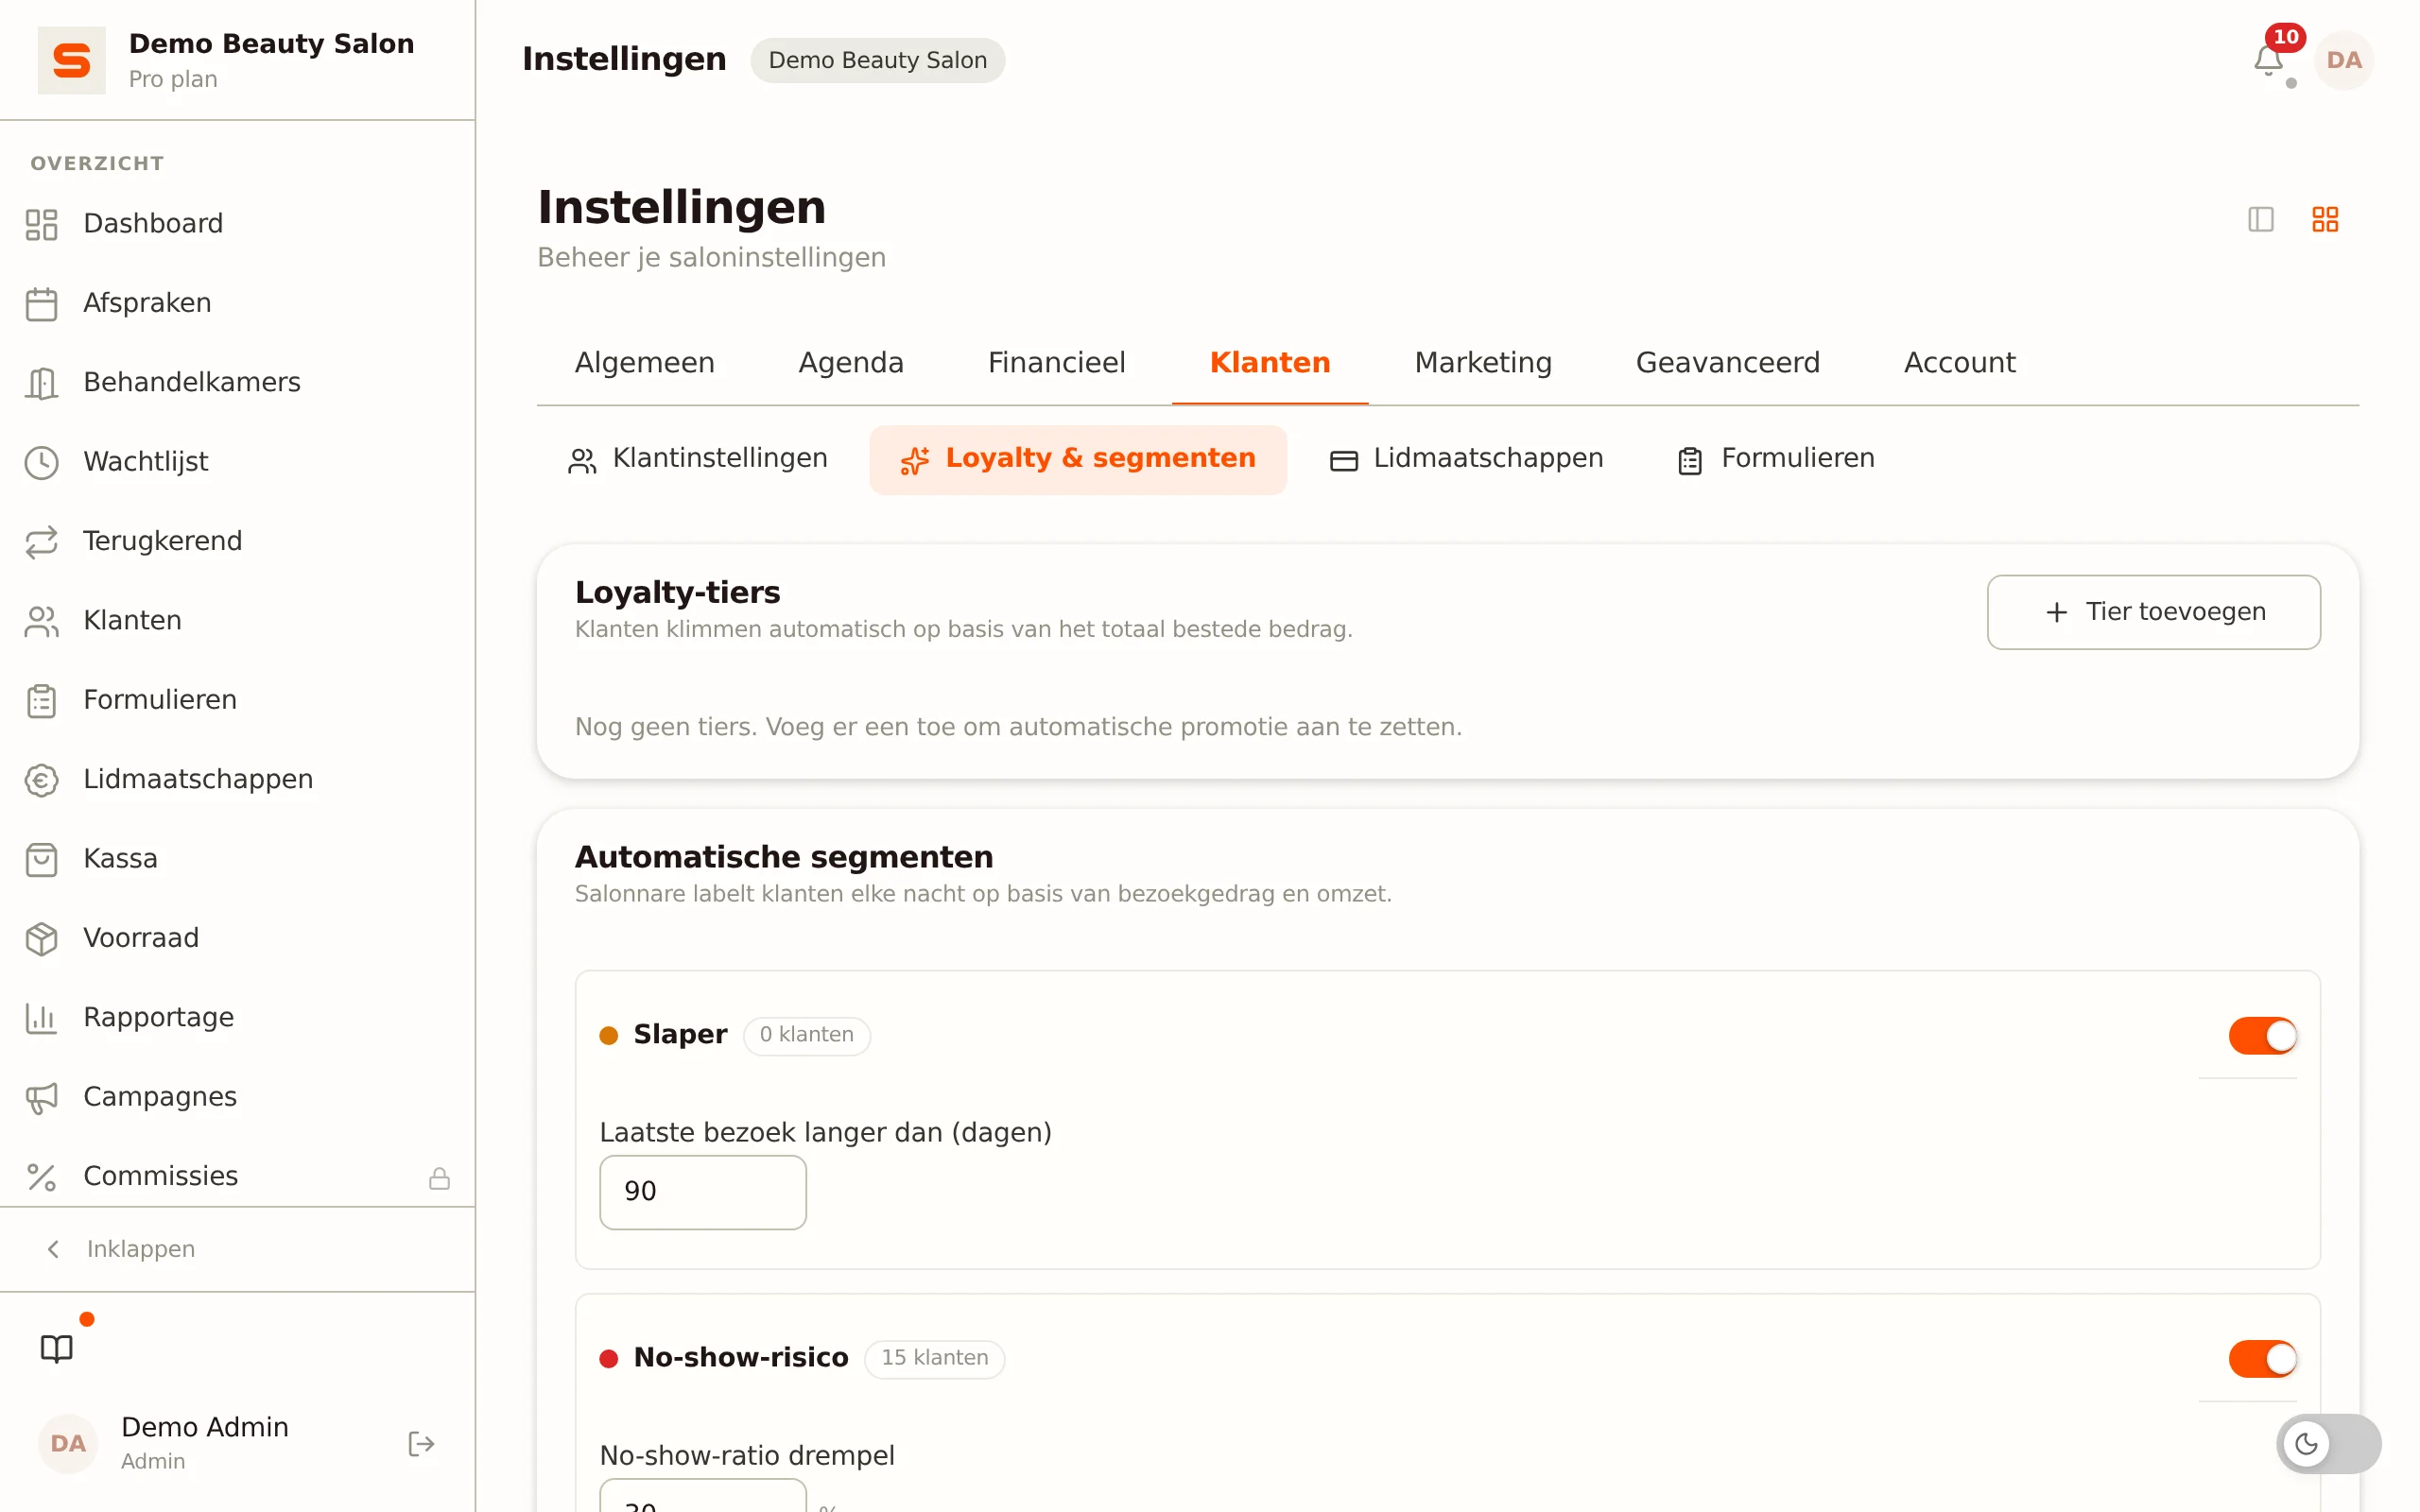2420x1512 pixels.
Task: Click the Loyalty-tiers heading
Action: pos(677,592)
